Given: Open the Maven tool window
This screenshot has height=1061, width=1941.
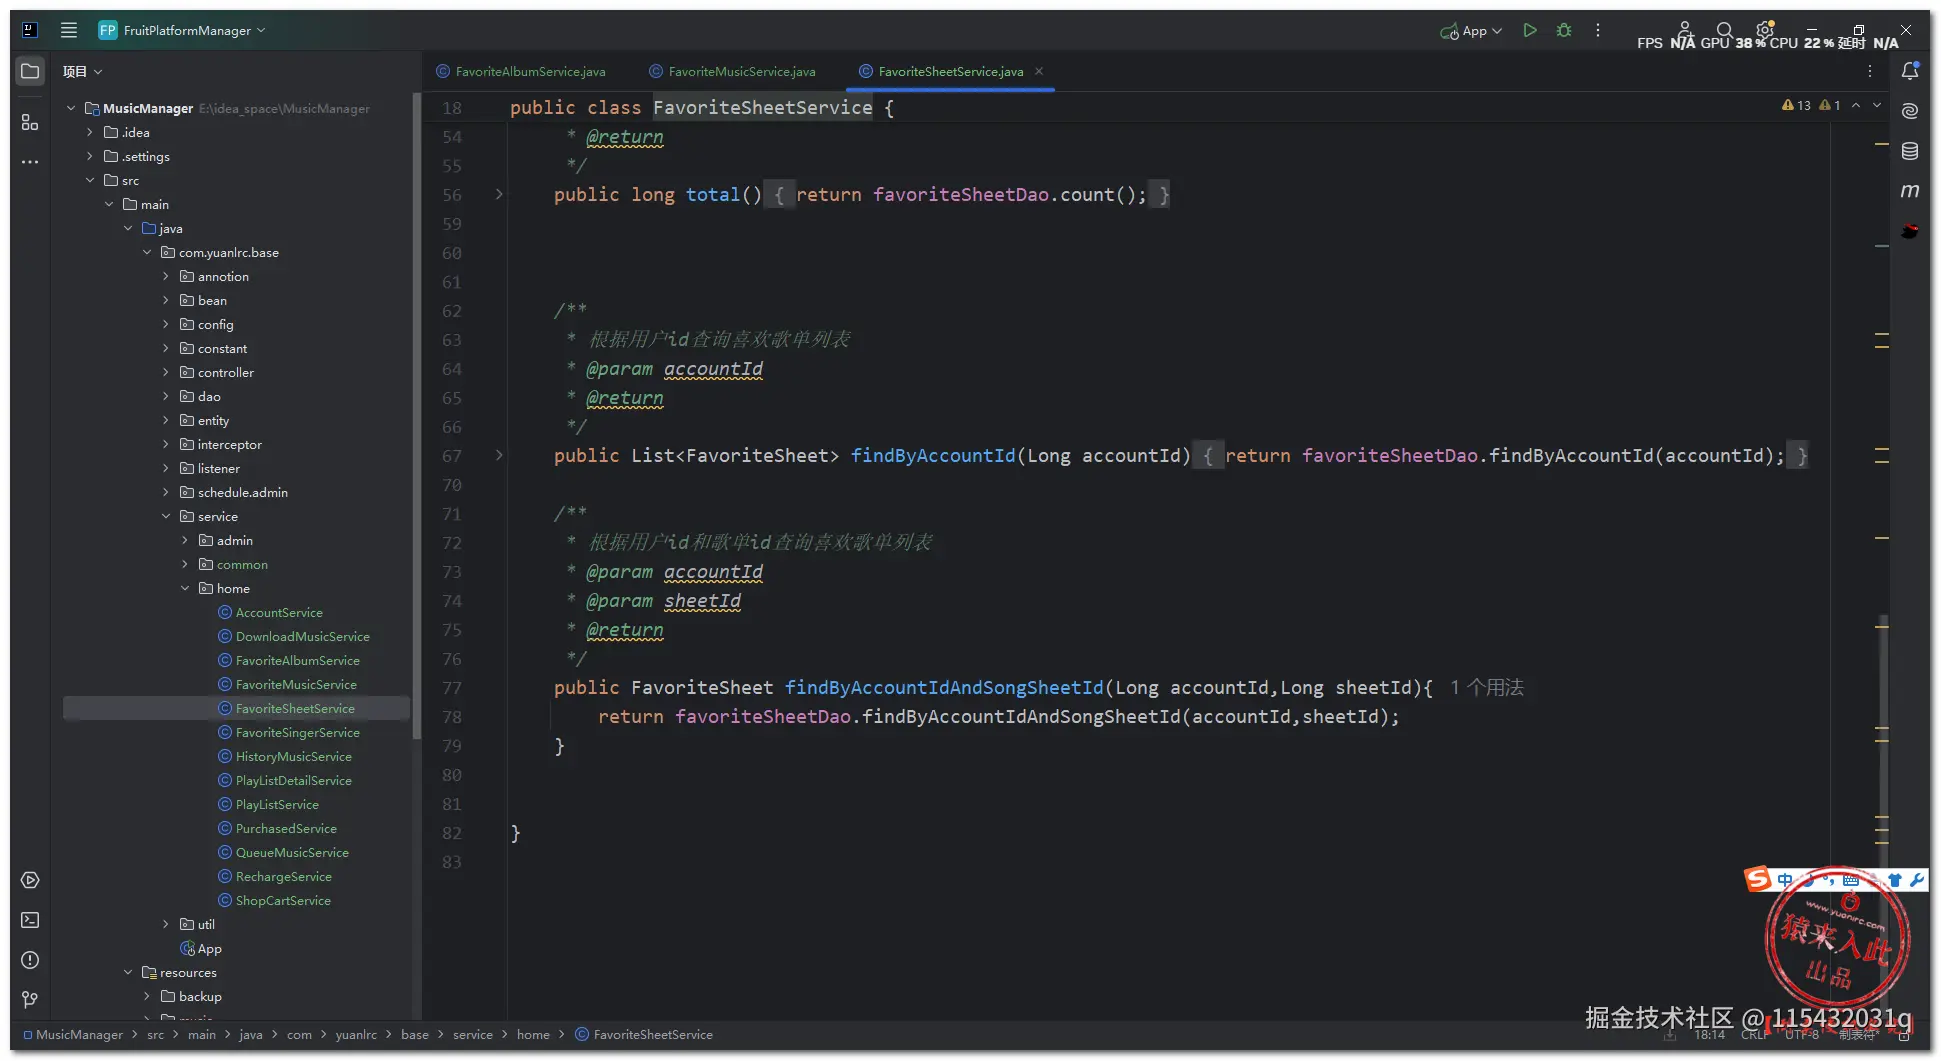Looking at the screenshot, I should (x=1910, y=190).
